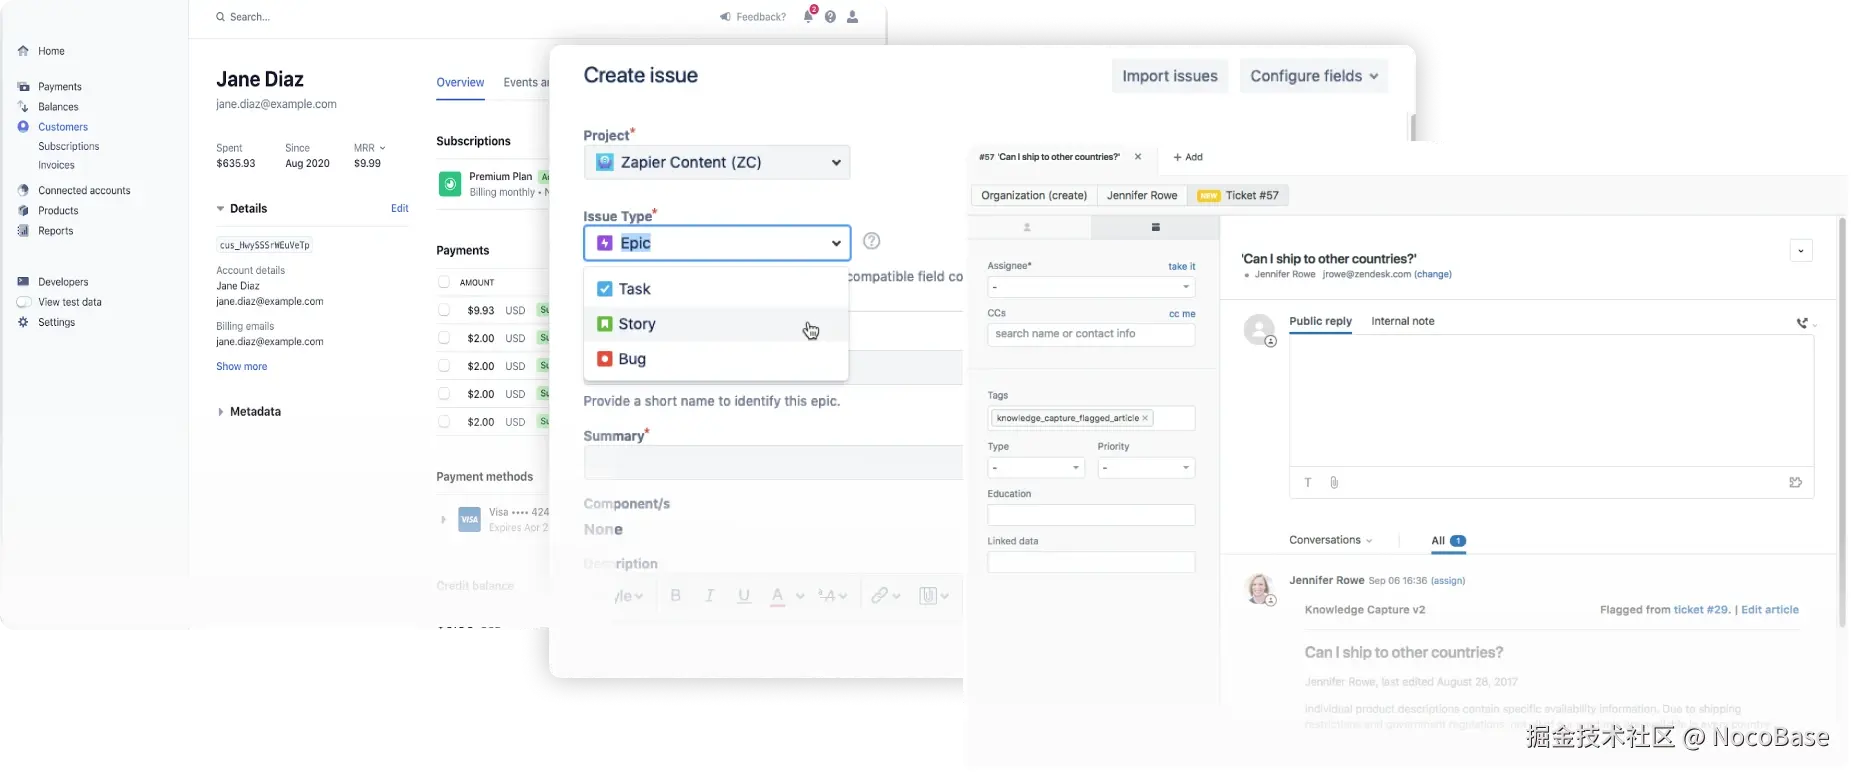Screen dimensions: 1851x772
Task: Open the Issue Type Epic dropdown
Action: coord(717,243)
